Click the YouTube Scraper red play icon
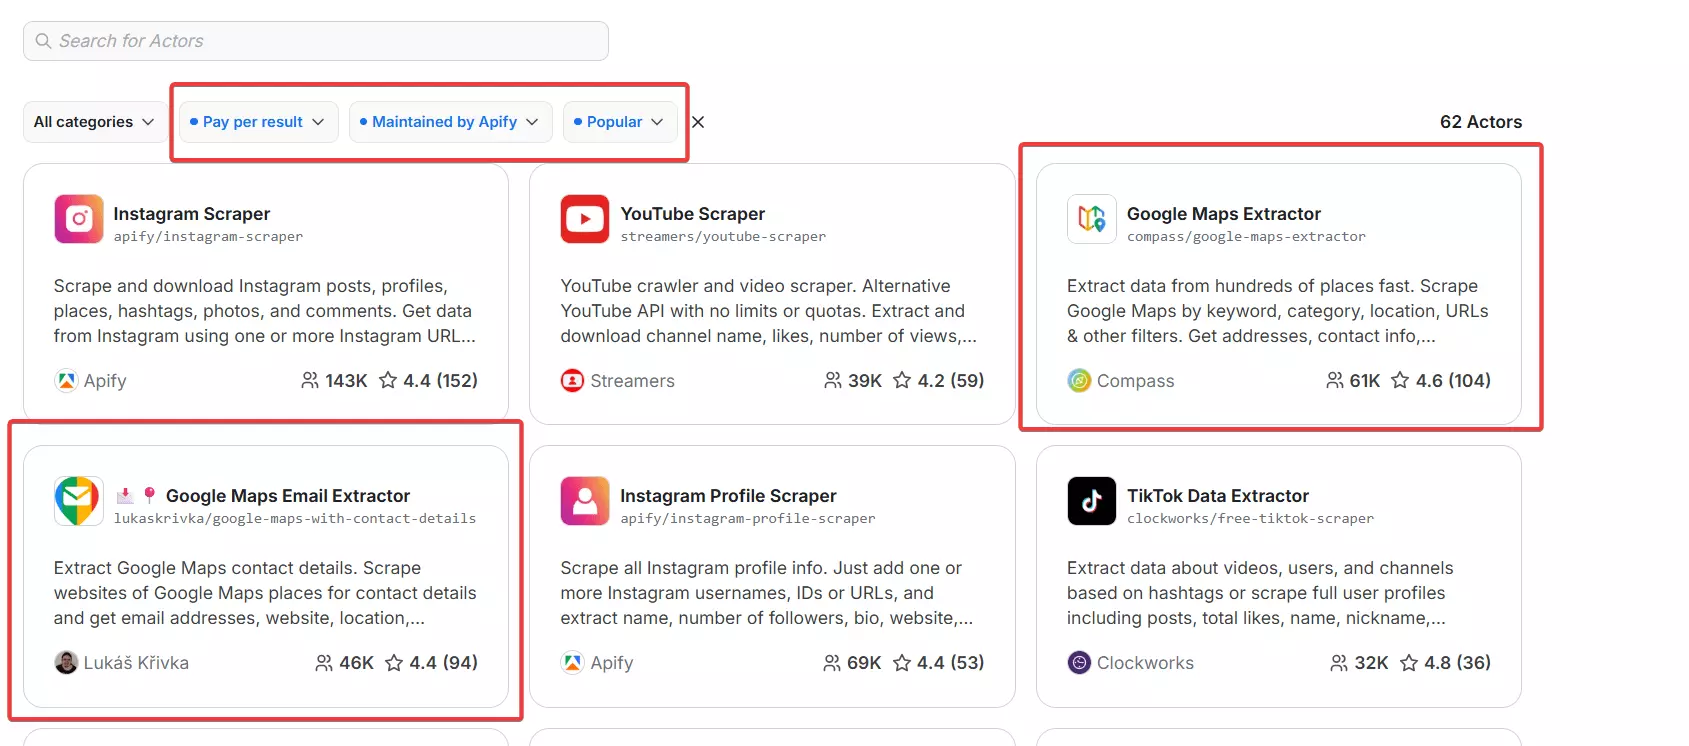 pos(585,219)
